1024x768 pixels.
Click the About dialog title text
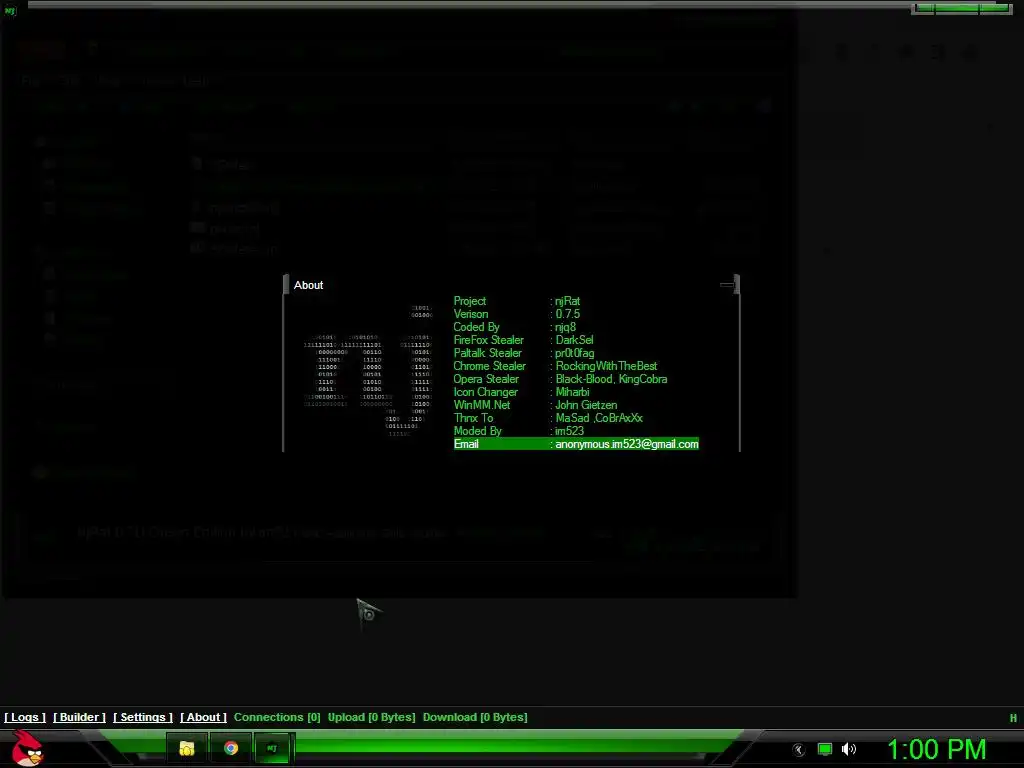tap(308, 285)
